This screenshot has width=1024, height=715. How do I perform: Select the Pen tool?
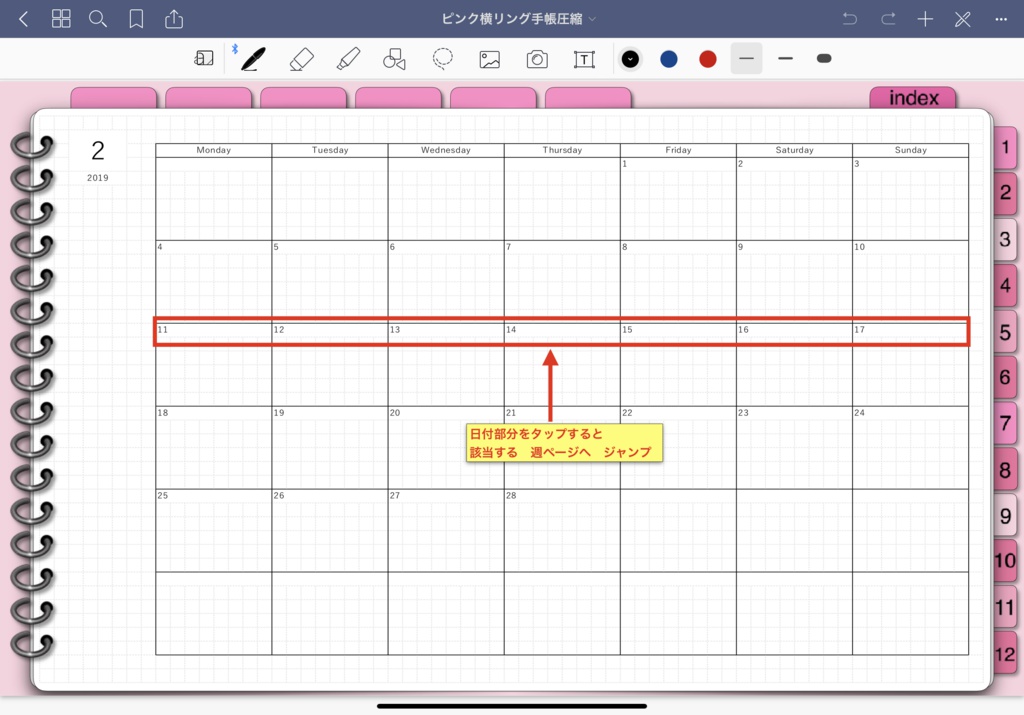[x=253, y=59]
